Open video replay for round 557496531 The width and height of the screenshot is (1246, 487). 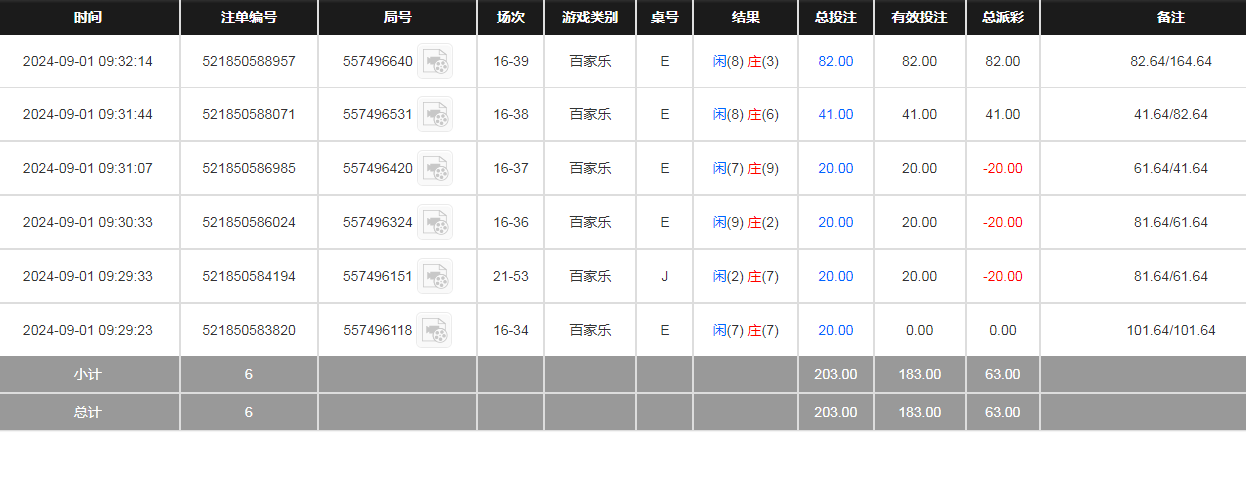[x=435, y=115]
